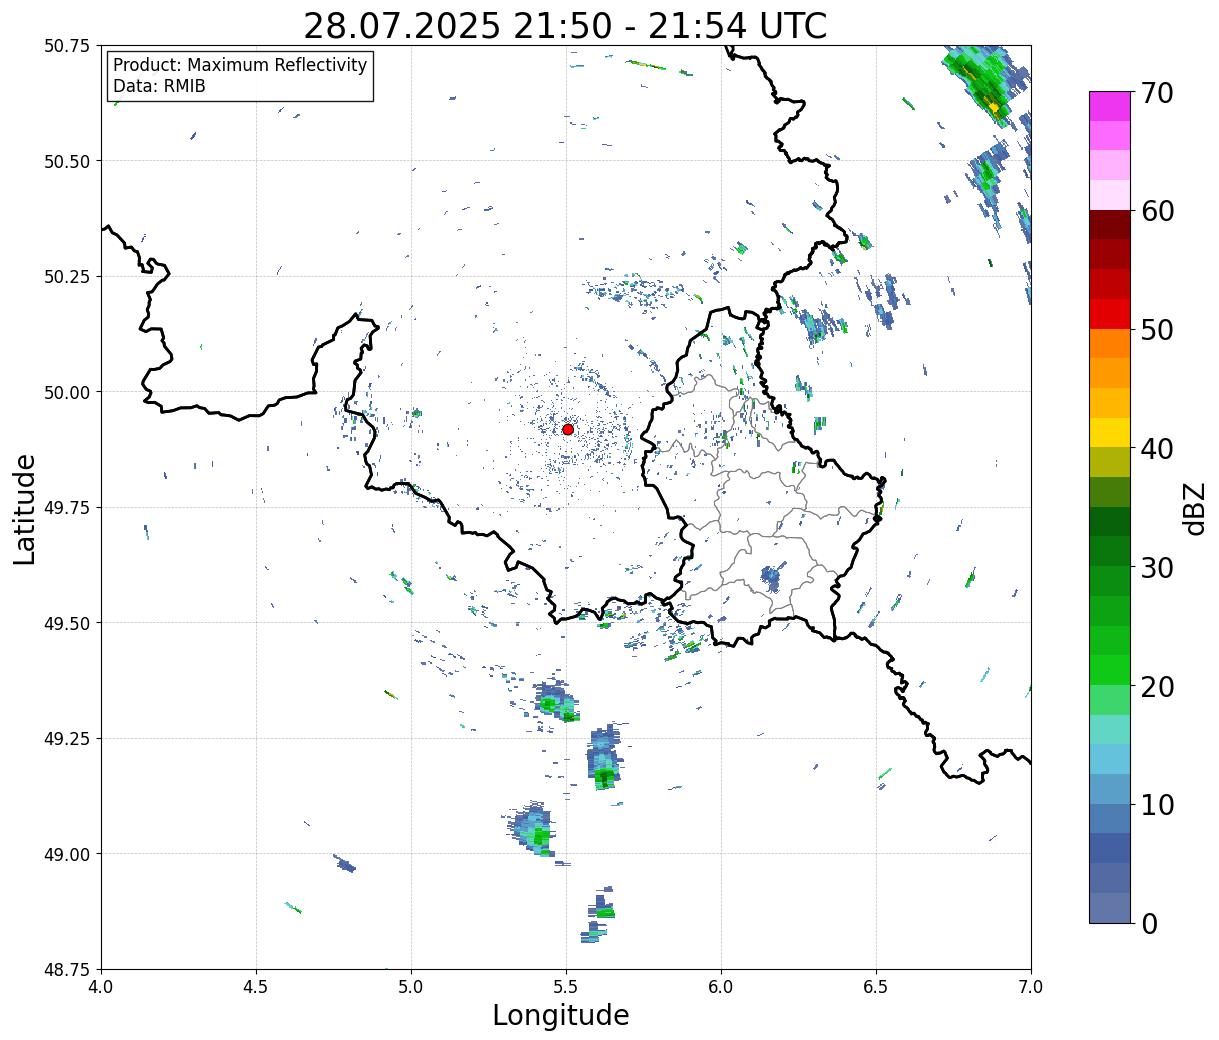Click the colorbar tick label 30

1158,568
